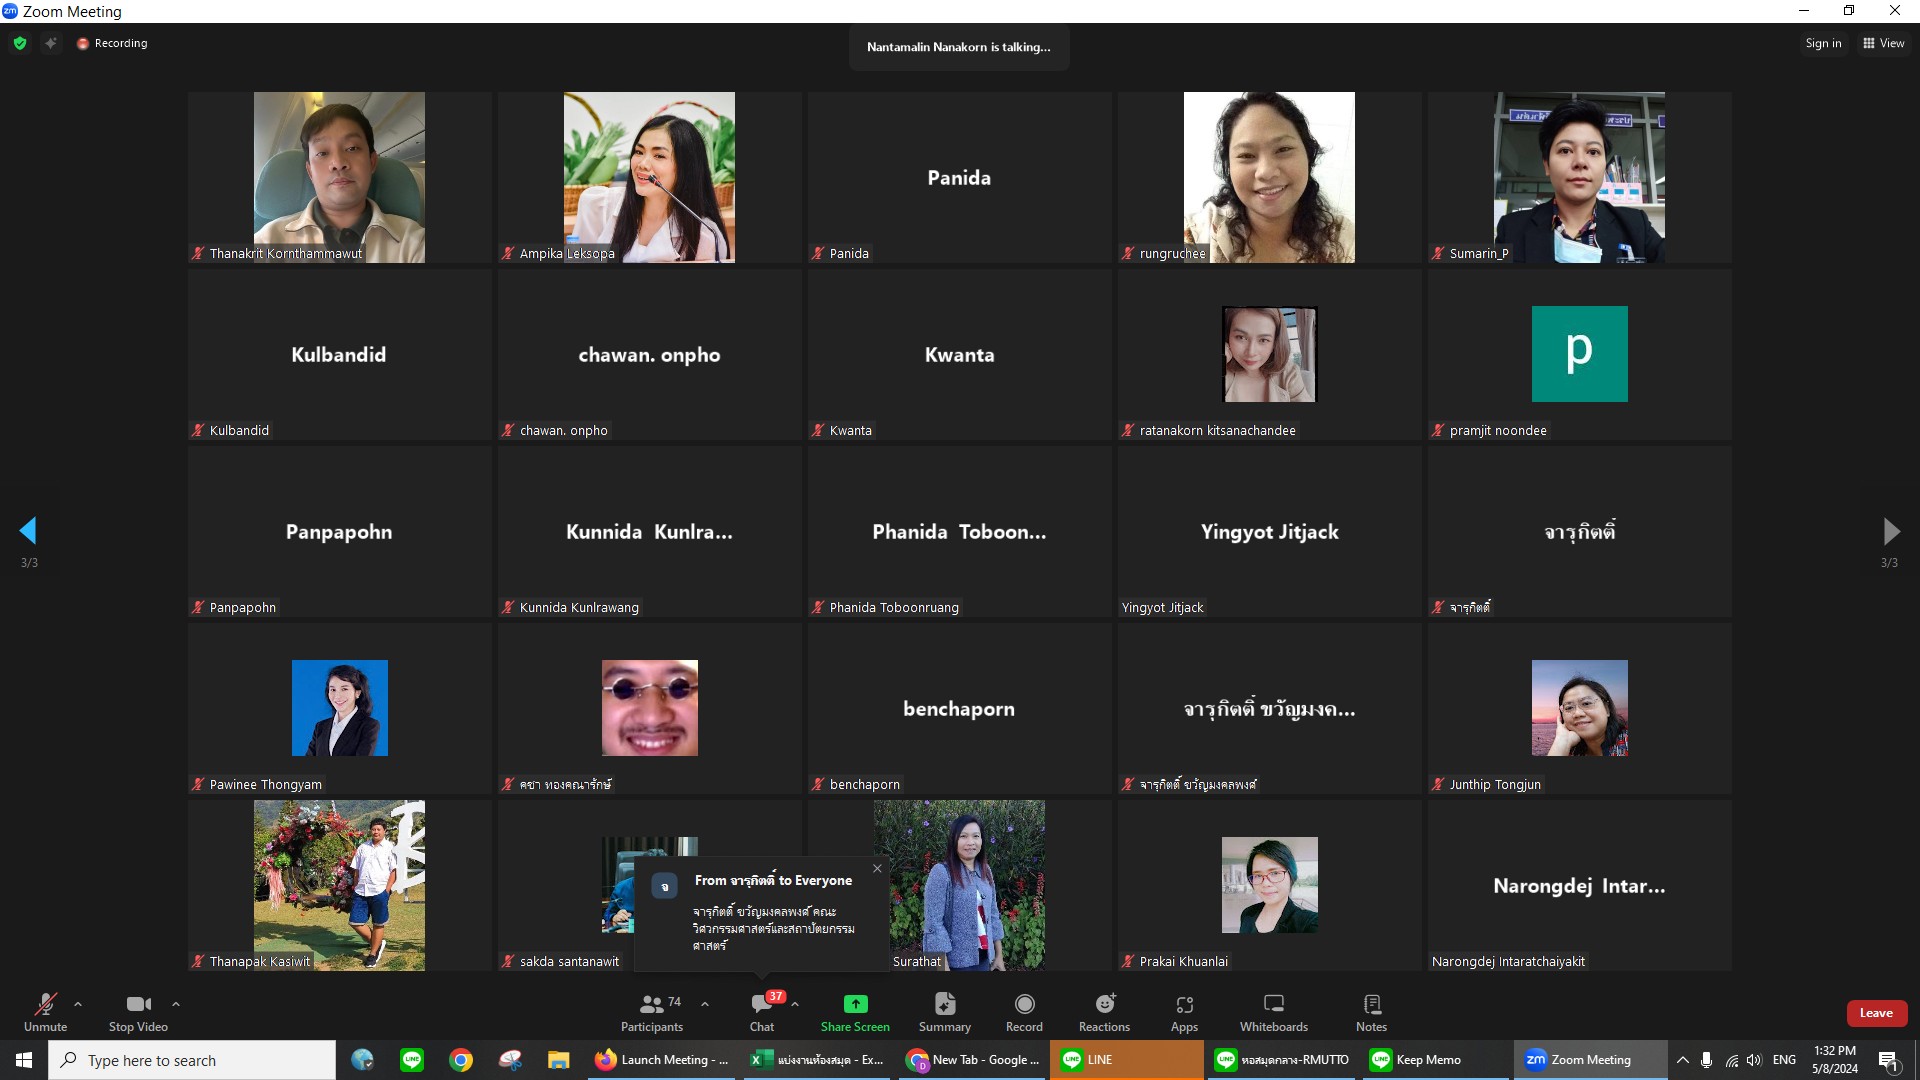Start recording with the Record button
Viewport: 1920px width, 1080px height.
pyautogui.click(x=1024, y=1012)
